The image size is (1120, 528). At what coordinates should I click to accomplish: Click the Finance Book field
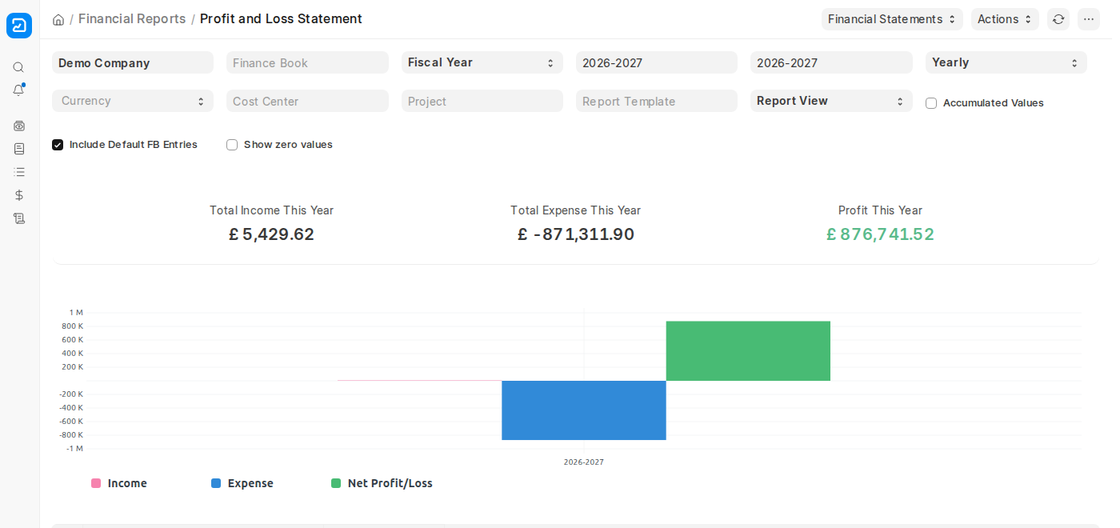[308, 62]
